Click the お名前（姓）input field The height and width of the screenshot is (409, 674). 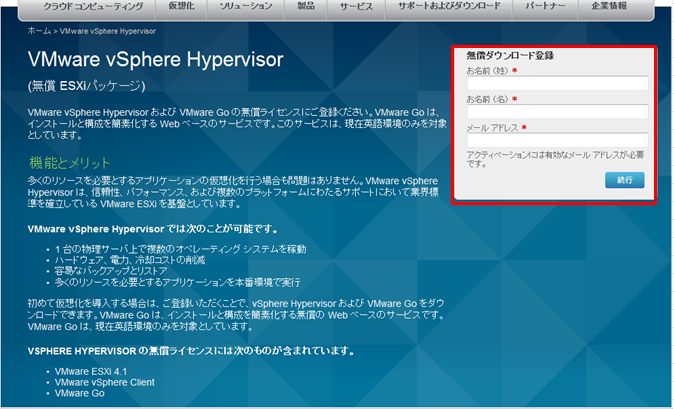point(558,83)
